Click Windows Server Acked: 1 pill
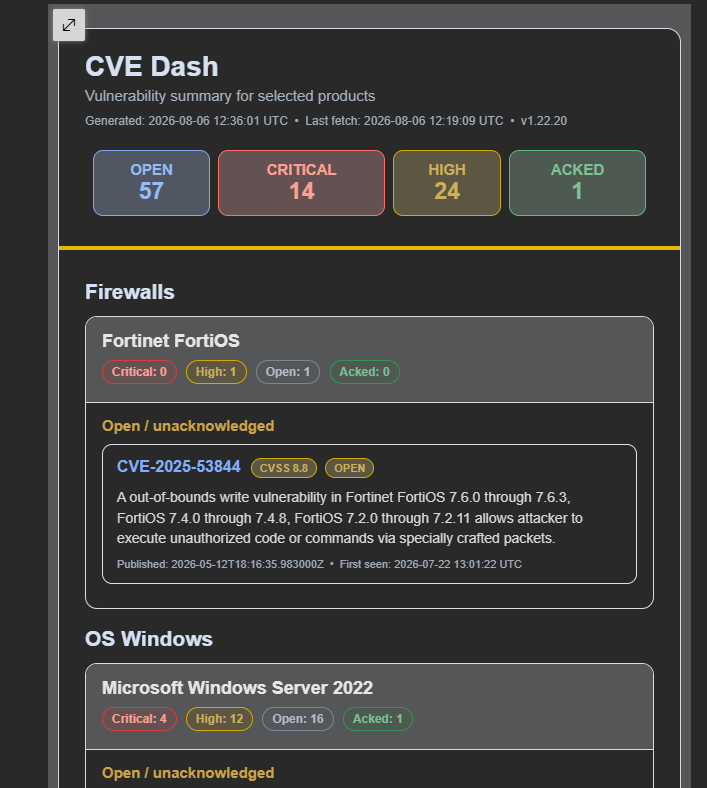707x788 pixels. coord(378,719)
